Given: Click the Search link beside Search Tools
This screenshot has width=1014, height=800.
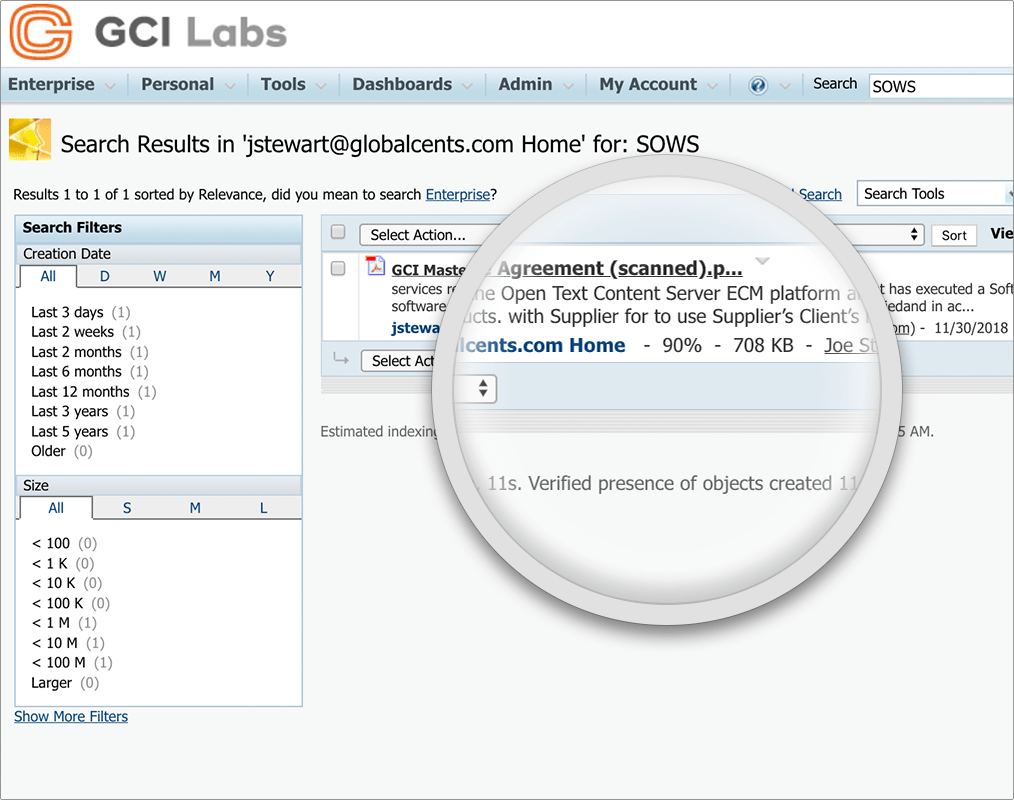Looking at the screenshot, I should tap(820, 195).
